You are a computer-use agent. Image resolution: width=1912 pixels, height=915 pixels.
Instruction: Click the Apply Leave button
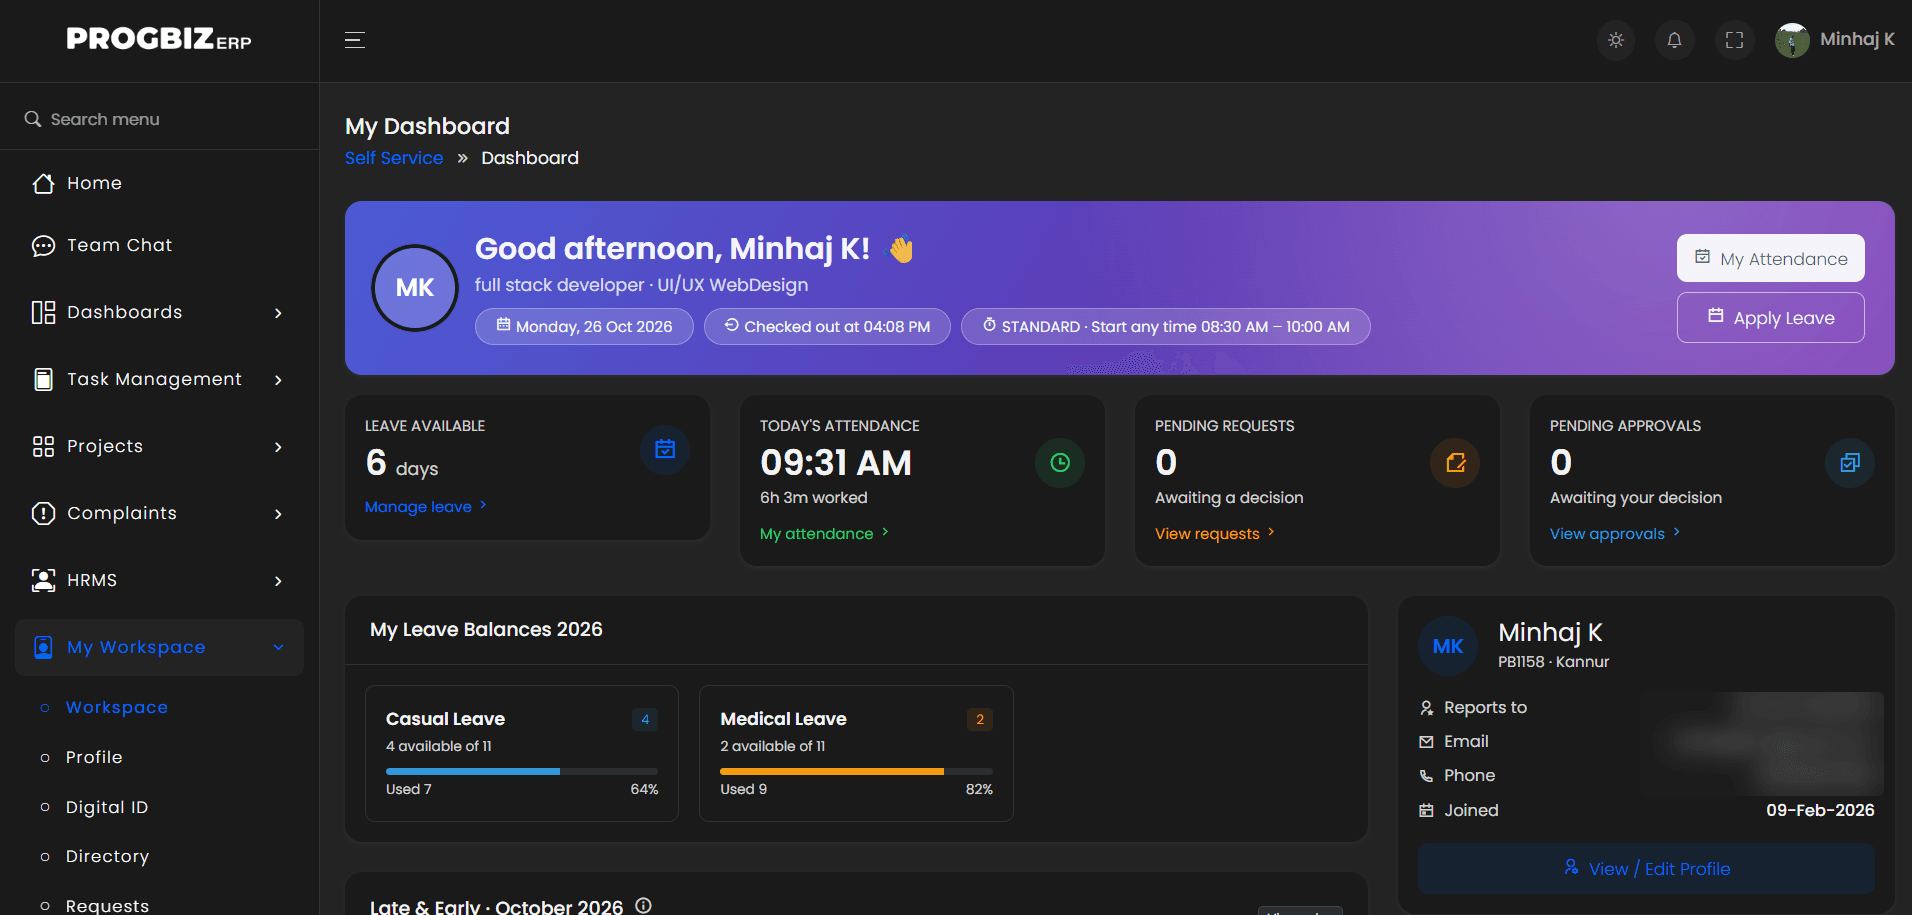1770,317
